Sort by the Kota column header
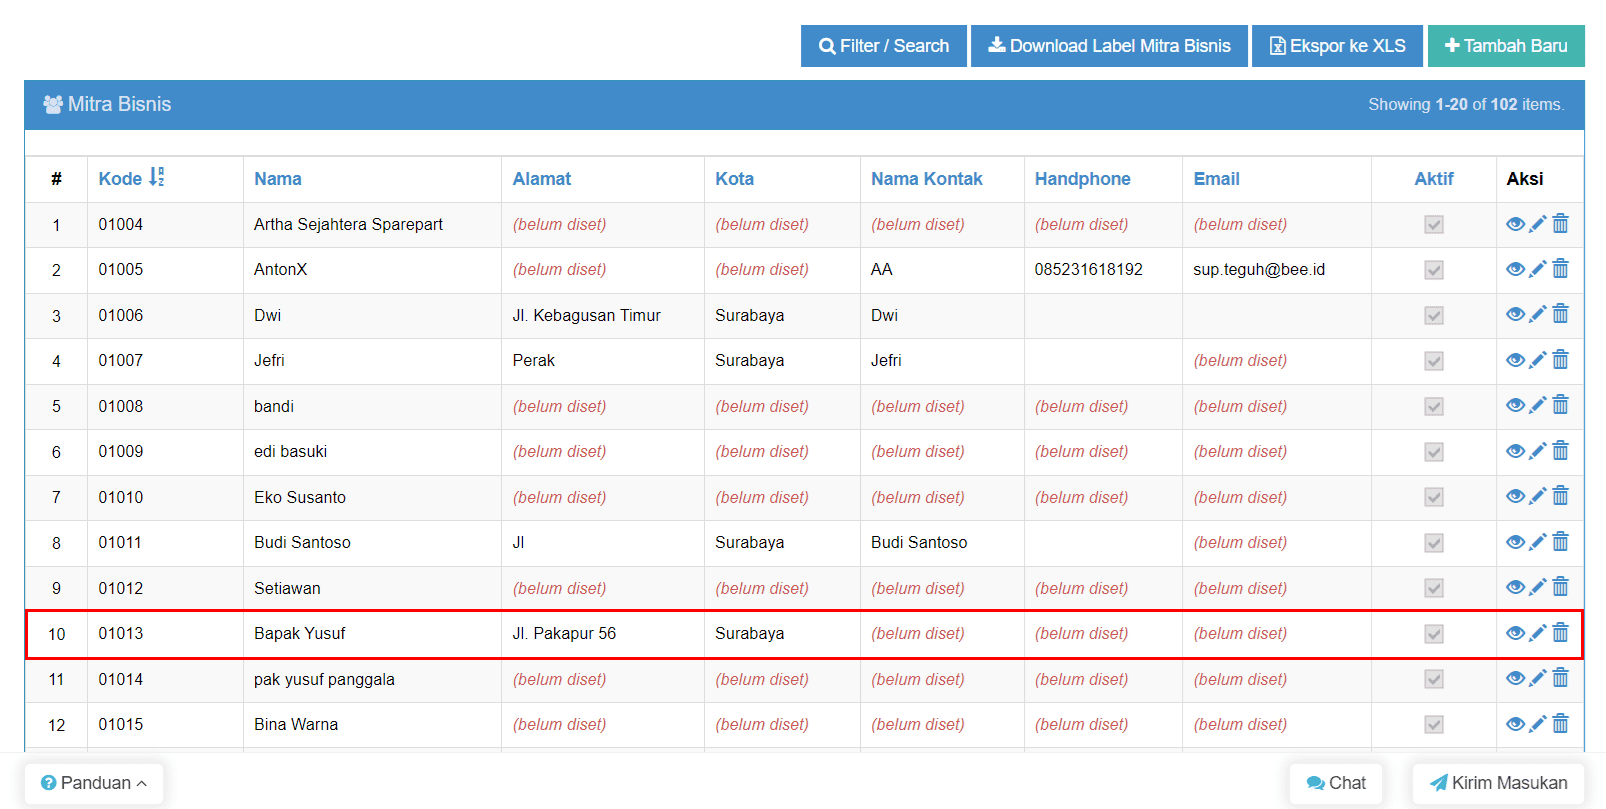Viewport: 1606px width, 809px height. tap(734, 179)
